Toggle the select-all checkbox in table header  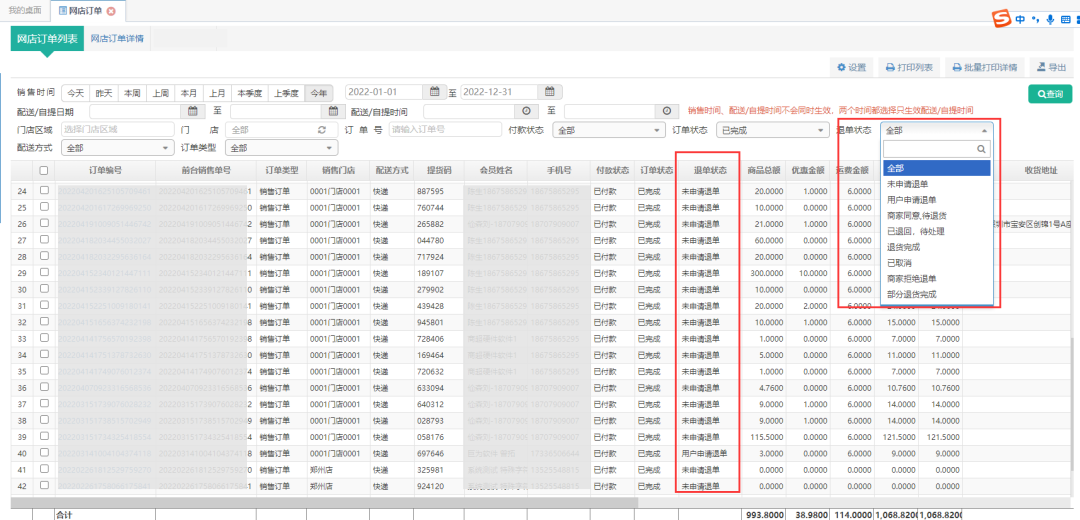tap(43, 171)
